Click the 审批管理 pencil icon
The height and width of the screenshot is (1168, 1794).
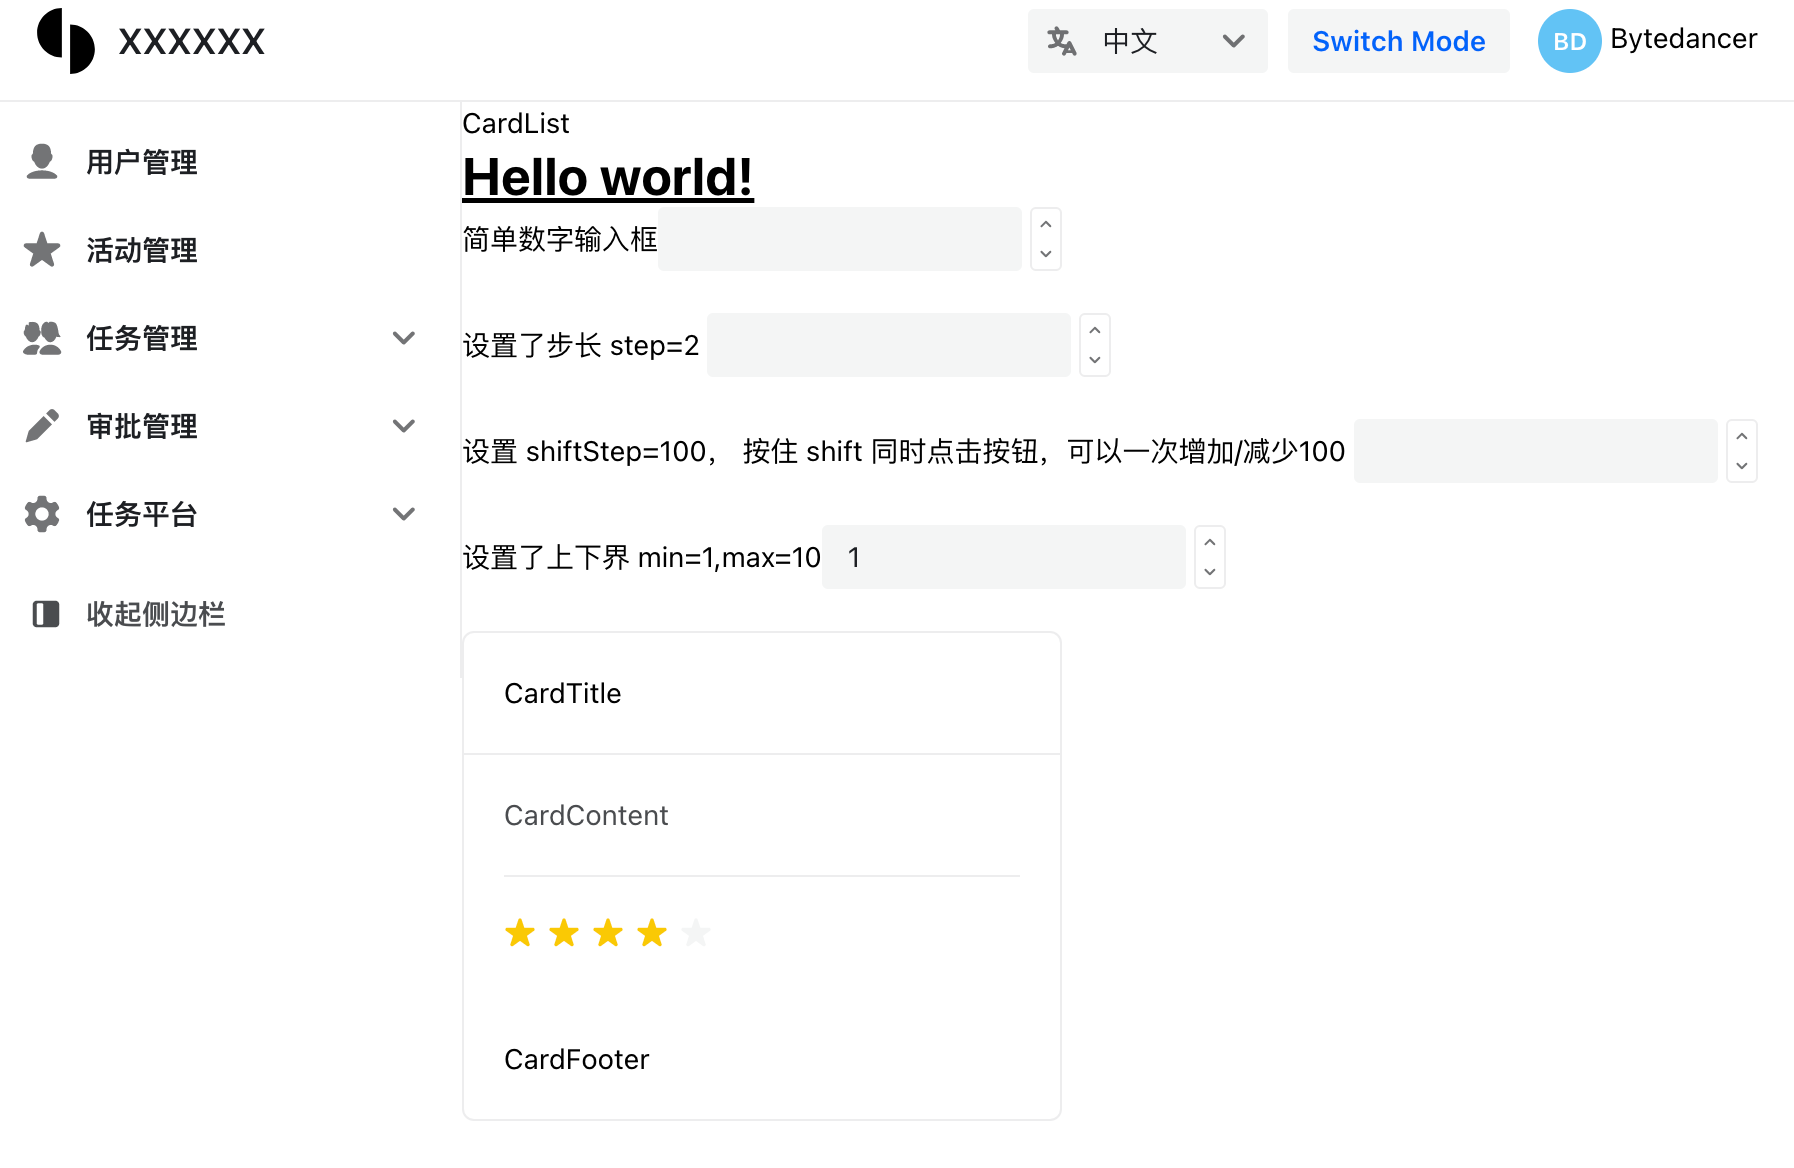pyautogui.click(x=41, y=426)
